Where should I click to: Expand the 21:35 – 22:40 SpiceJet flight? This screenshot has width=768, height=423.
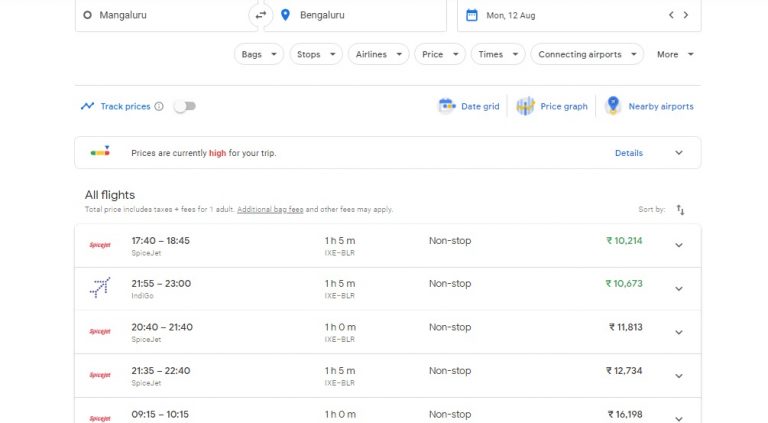coord(679,376)
